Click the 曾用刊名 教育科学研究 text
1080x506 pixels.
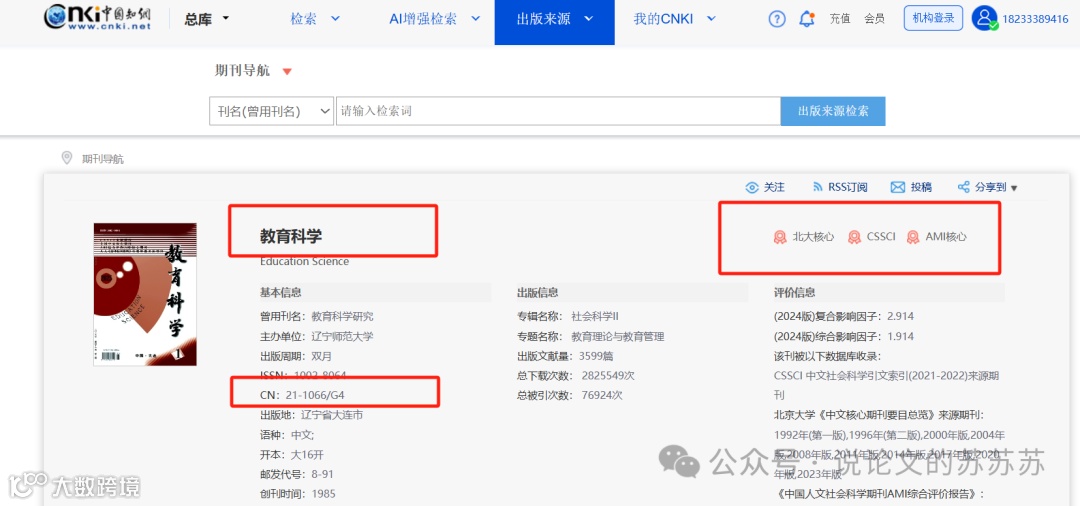coord(317,317)
